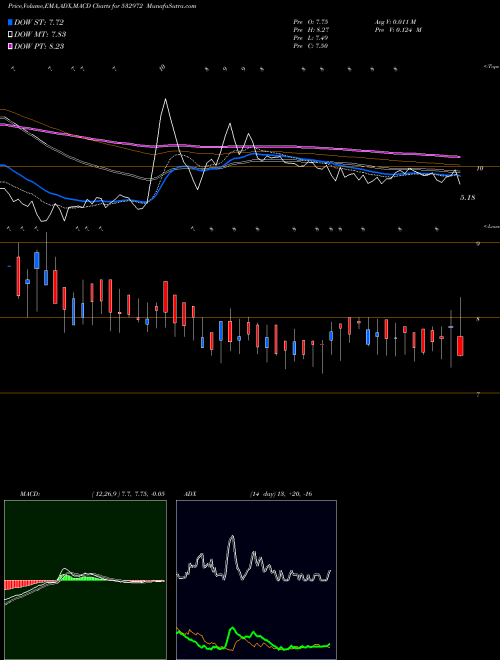Click the 'Pre V: 0.124 M' volume text

398,29
